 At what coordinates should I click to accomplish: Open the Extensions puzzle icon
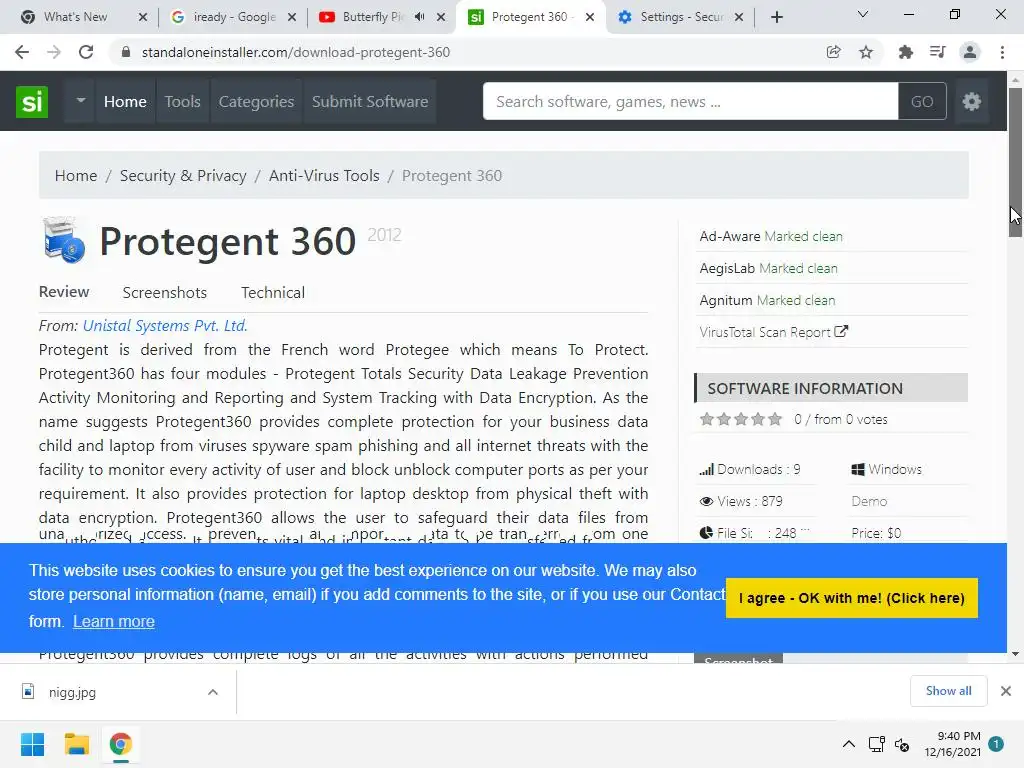905,52
